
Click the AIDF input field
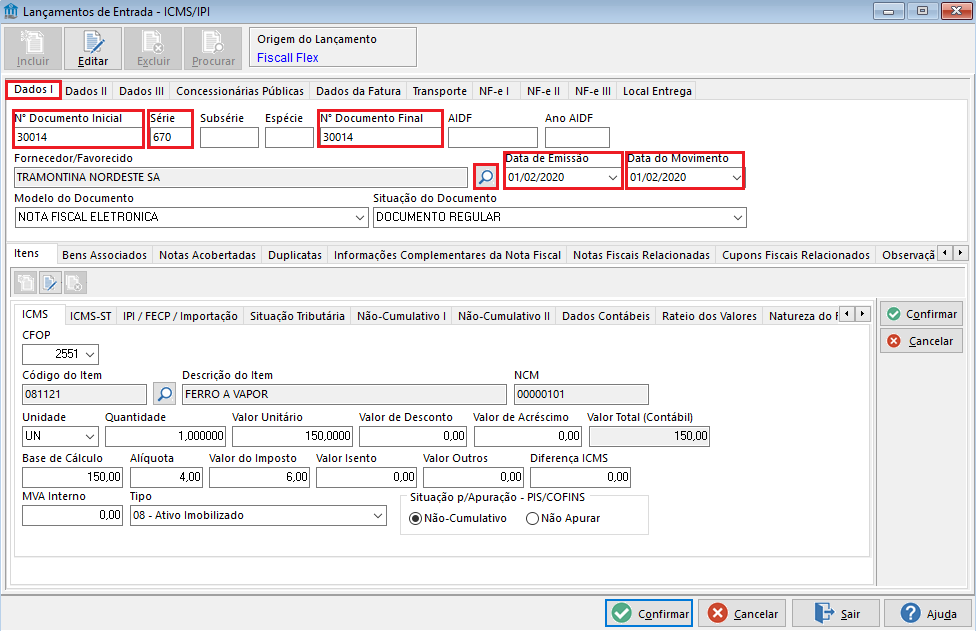click(x=492, y=138)
